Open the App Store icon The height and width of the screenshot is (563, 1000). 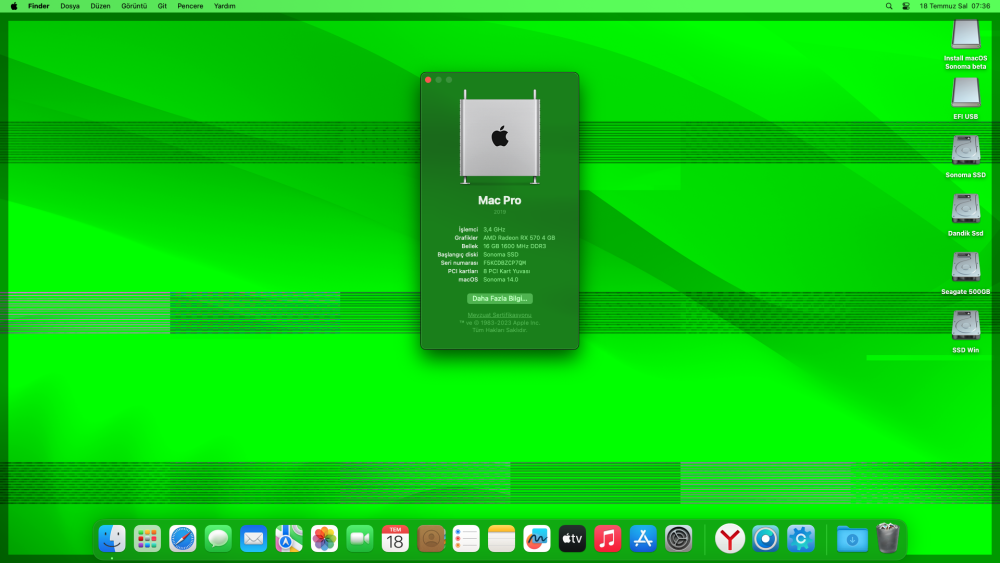tap(643, 539)
